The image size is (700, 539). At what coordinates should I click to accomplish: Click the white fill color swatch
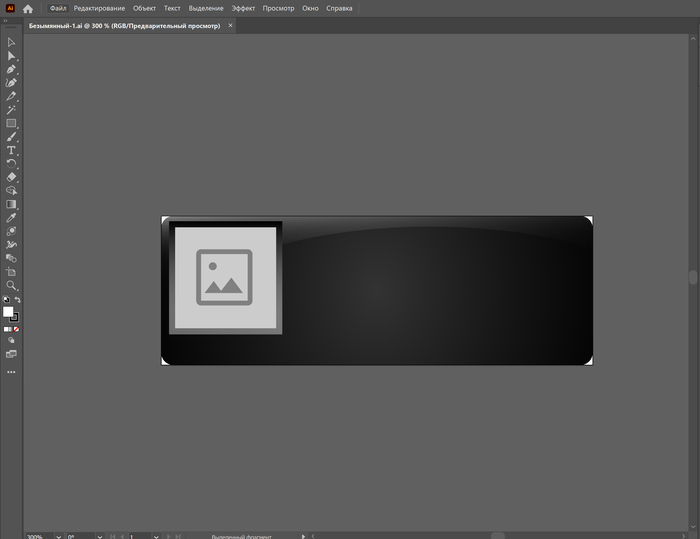[8, 312]
